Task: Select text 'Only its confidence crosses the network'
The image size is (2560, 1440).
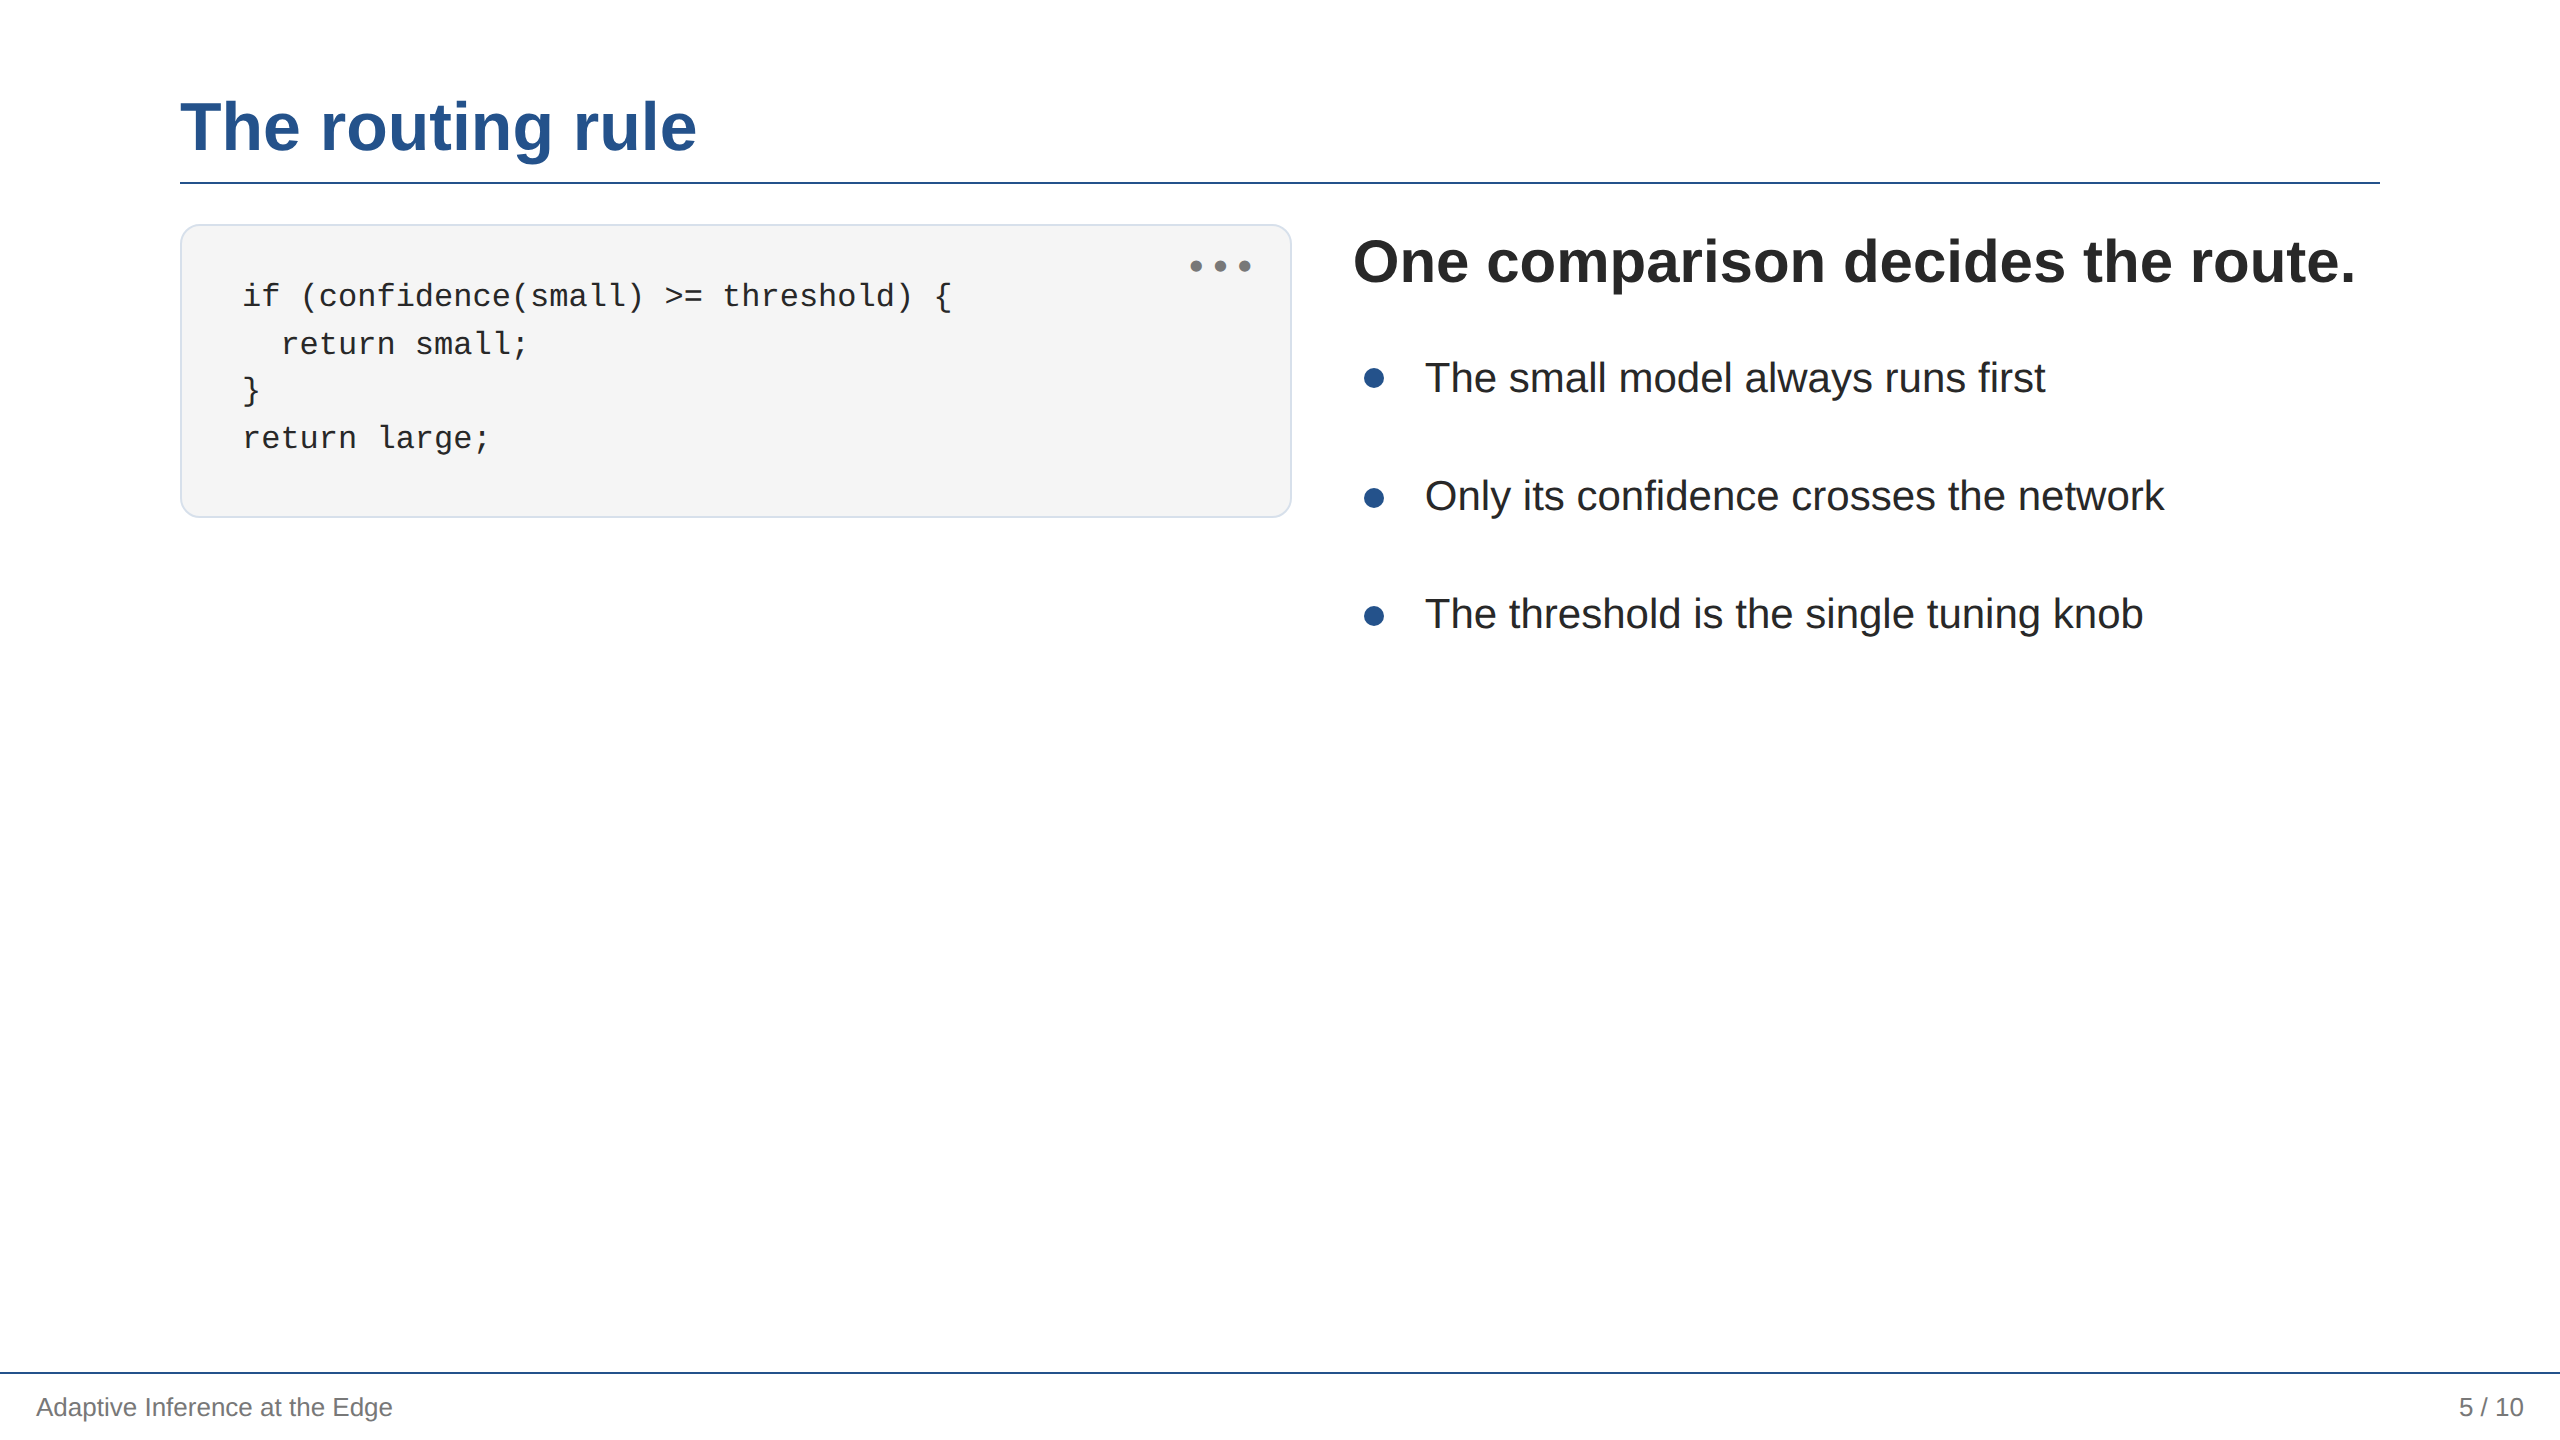Action: [x=1794, y=496]
